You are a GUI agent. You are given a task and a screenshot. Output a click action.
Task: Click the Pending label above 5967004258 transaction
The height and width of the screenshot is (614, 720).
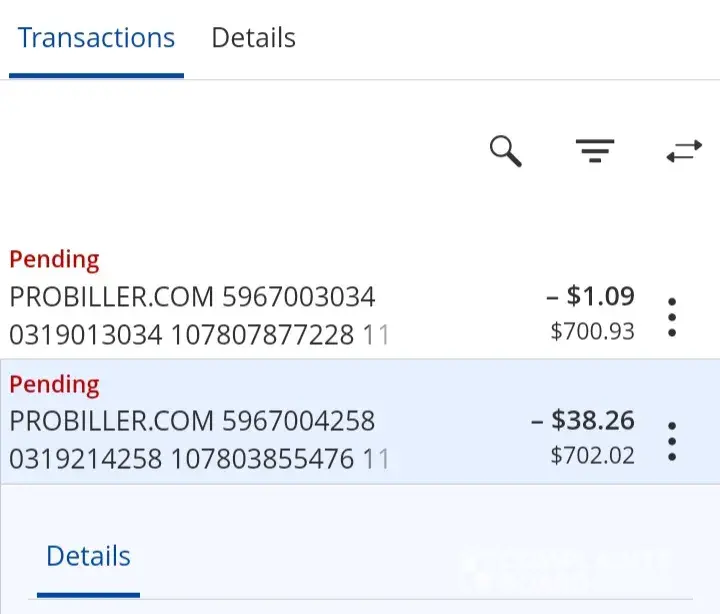tap(54, 385)
